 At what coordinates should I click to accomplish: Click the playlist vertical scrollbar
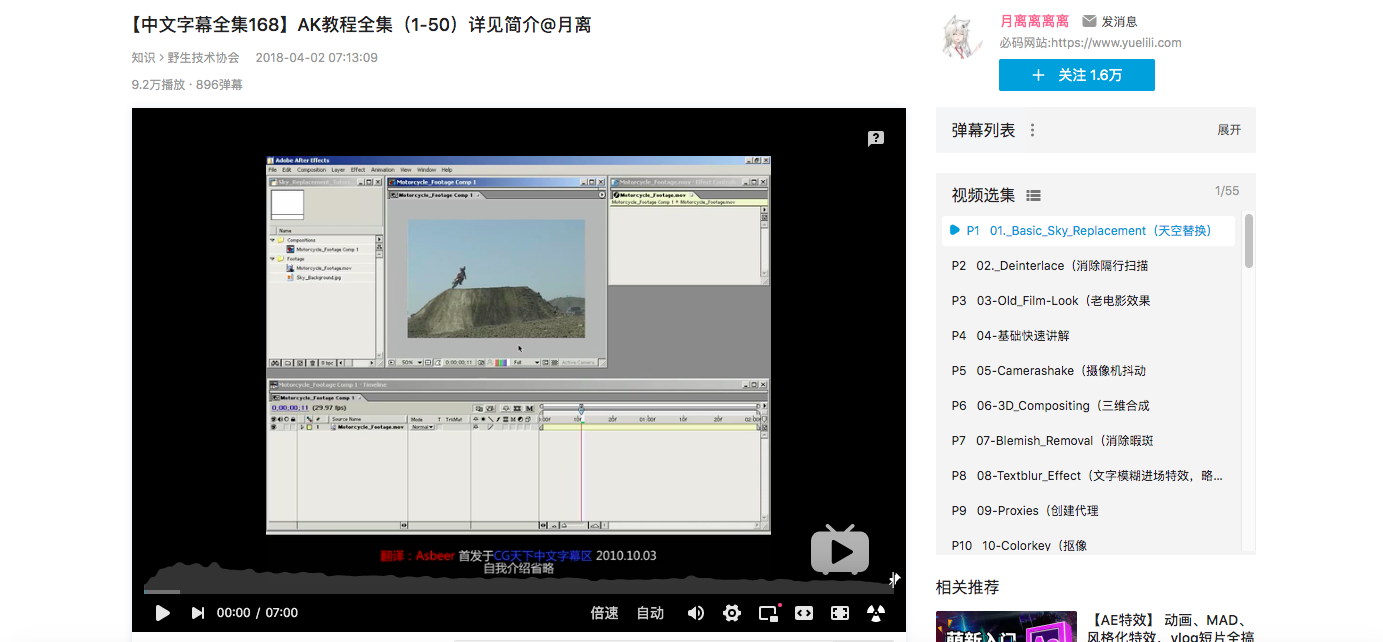(1249, 240)
